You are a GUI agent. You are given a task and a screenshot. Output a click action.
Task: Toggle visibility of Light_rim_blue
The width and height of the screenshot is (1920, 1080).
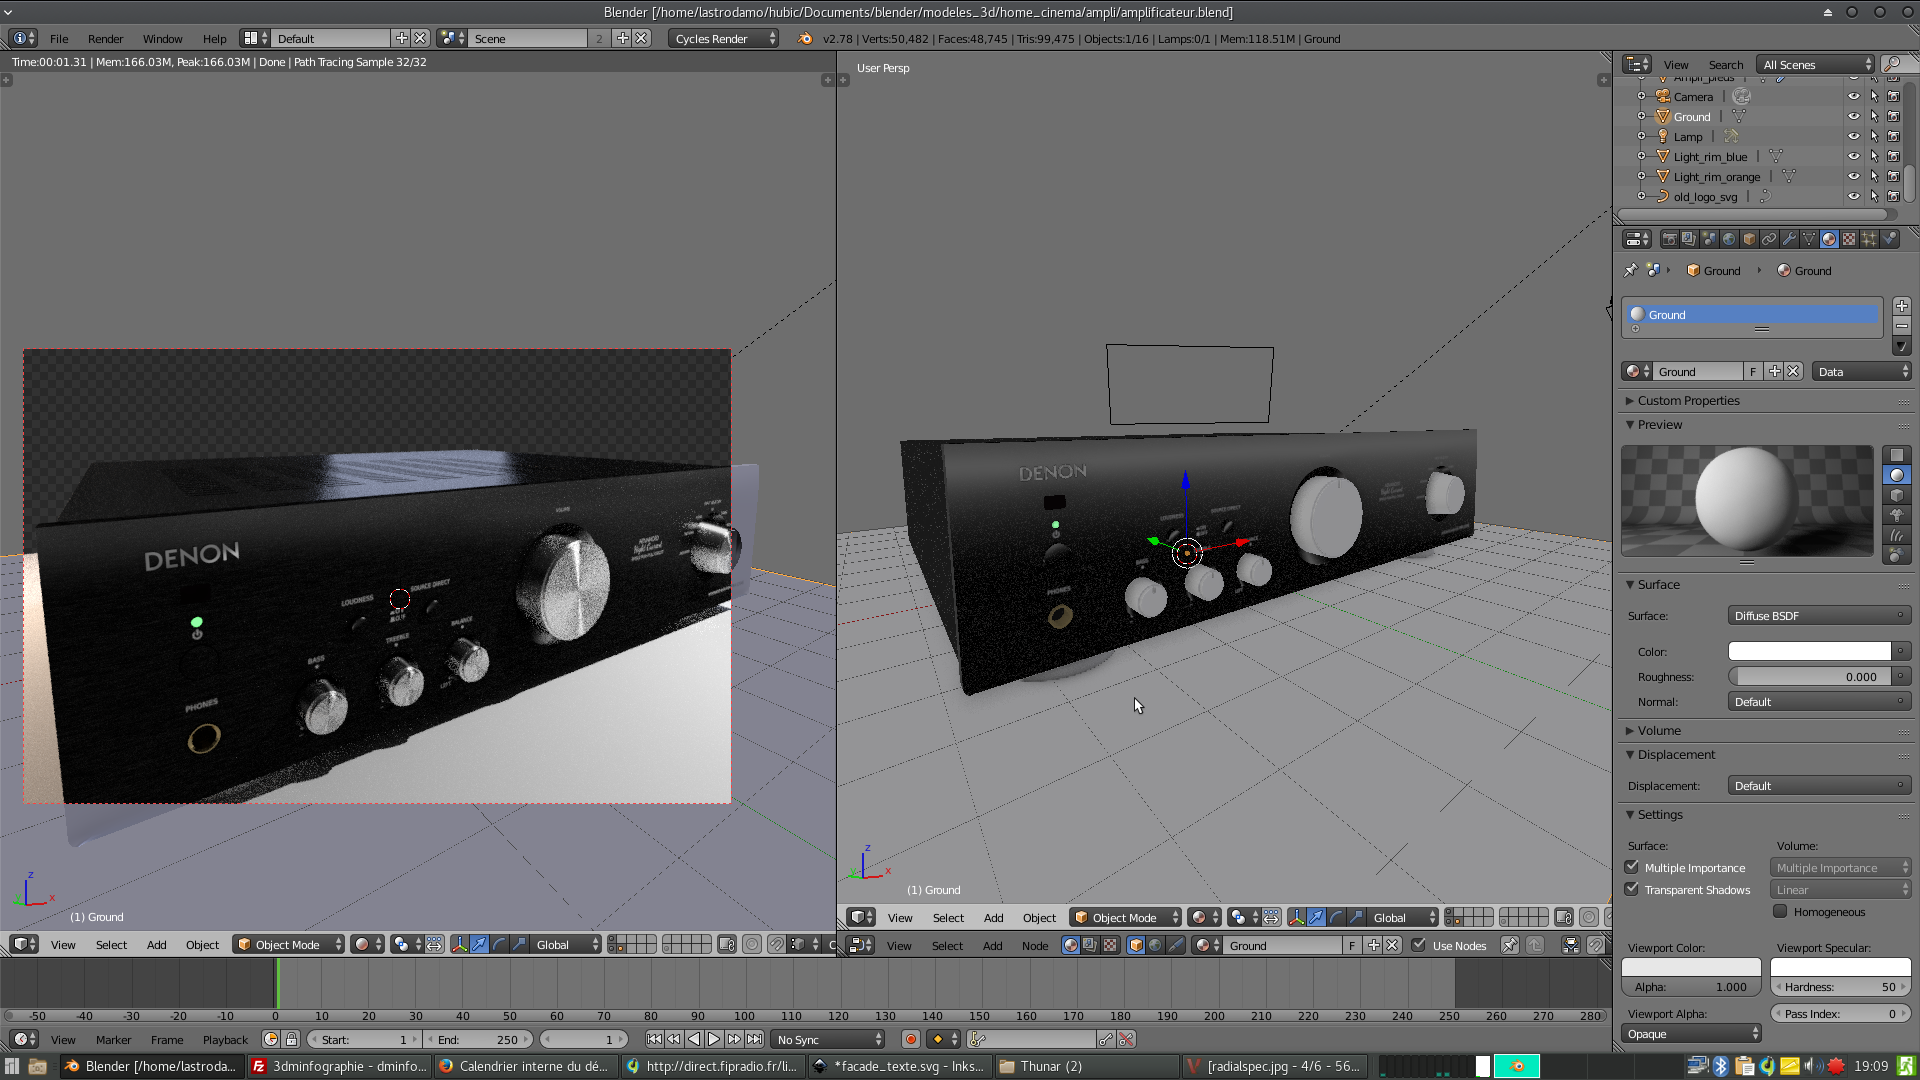(x=1853, y=157)
